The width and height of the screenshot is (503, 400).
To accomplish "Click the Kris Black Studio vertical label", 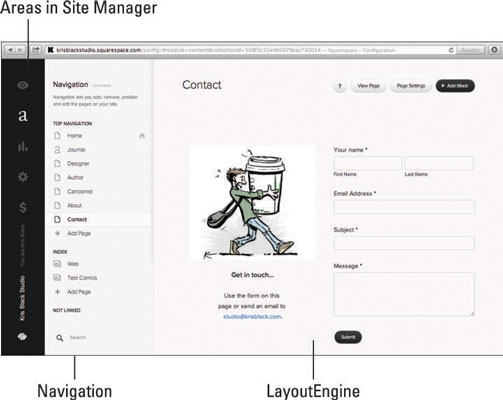I will (x=22, y=298).
